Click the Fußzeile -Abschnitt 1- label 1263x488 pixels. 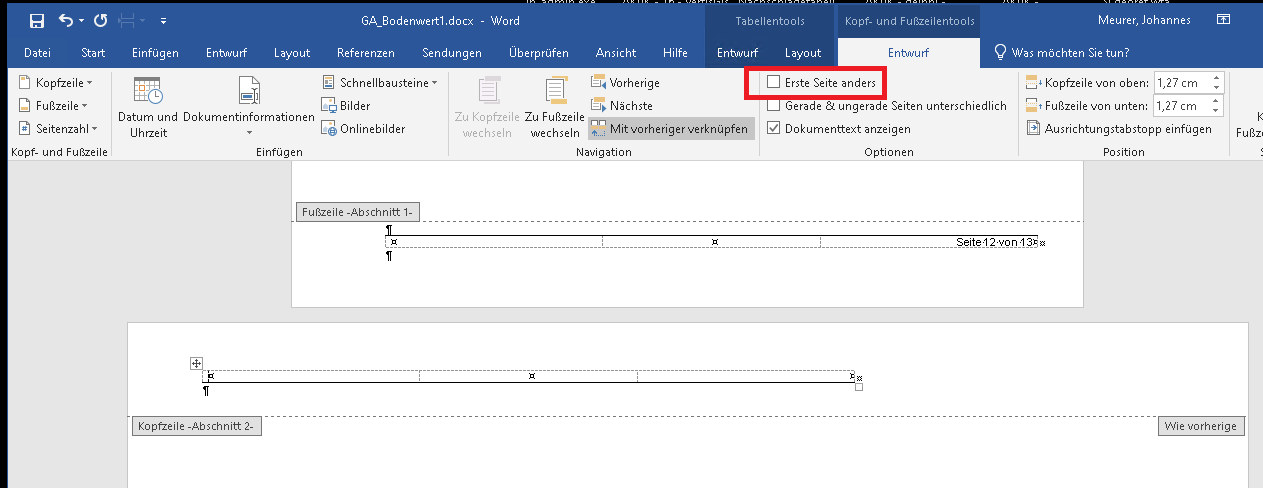[356, 212]
